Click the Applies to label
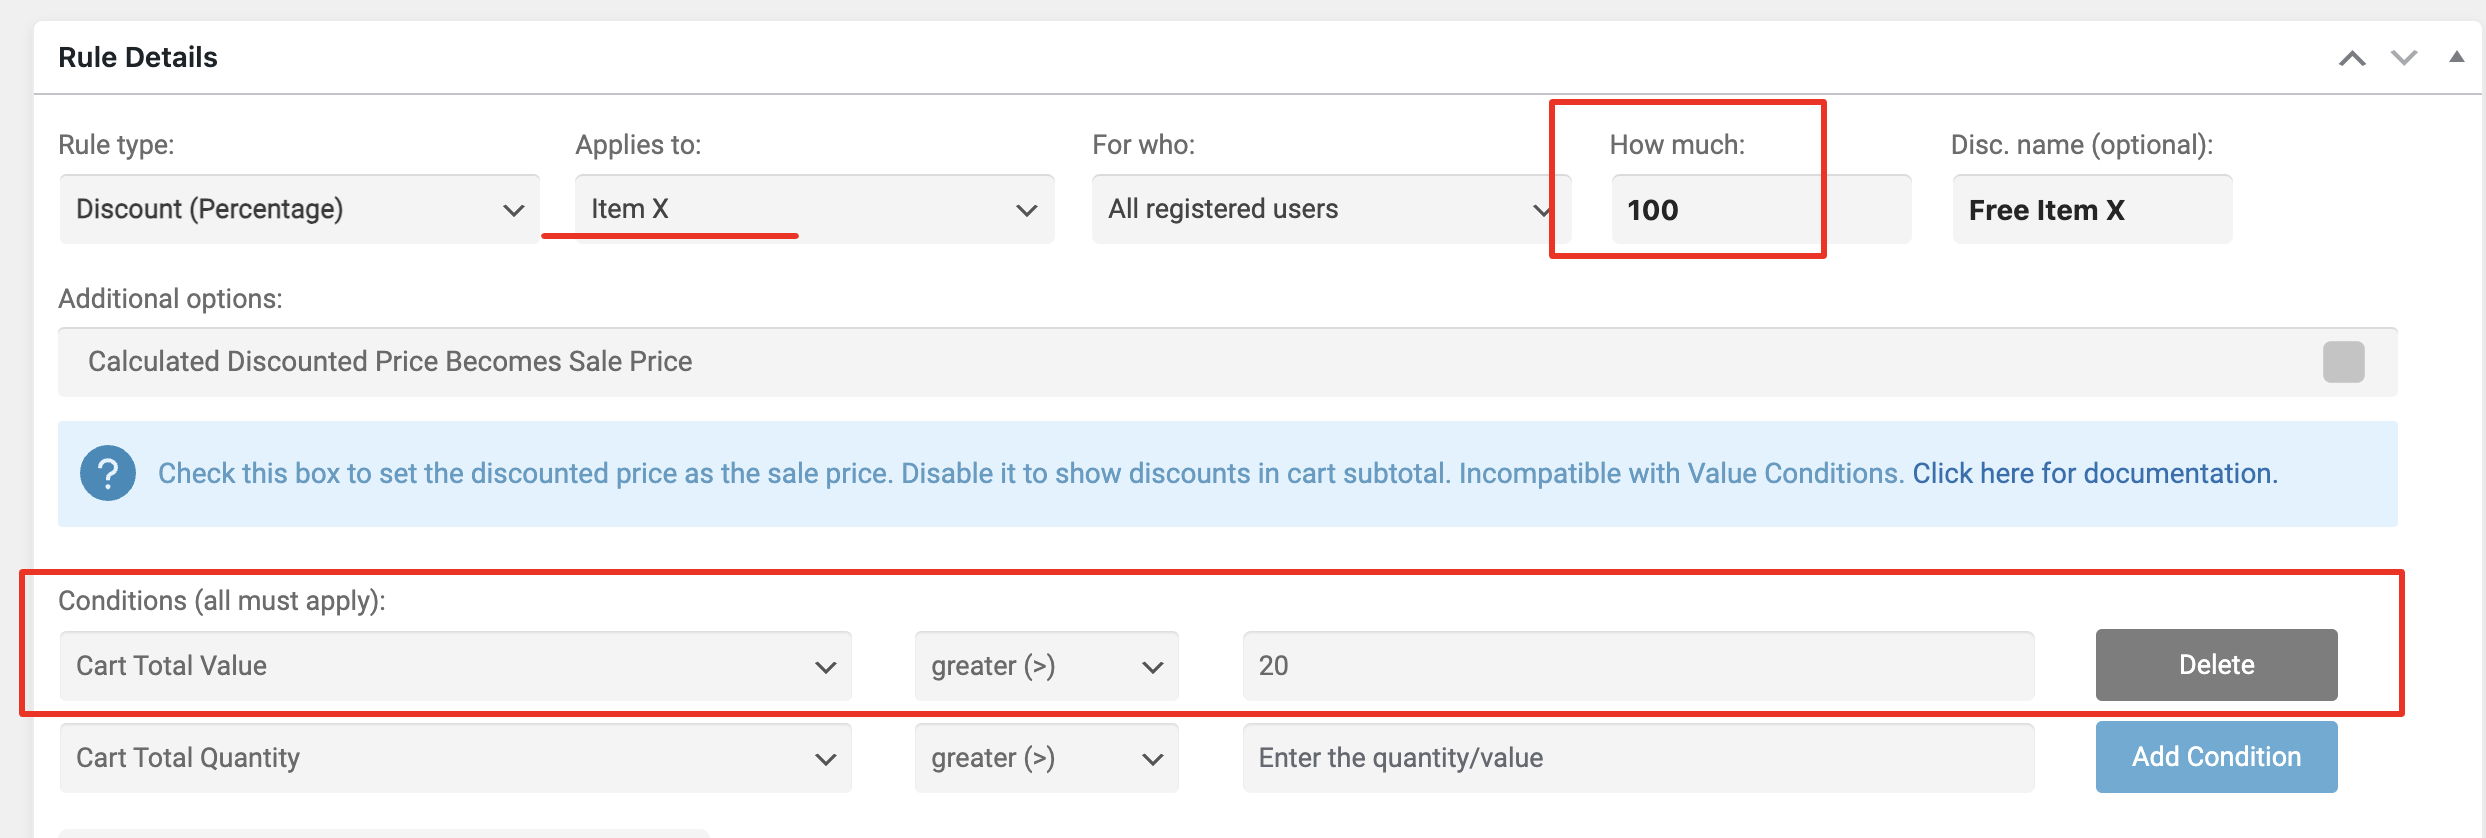The width and height of the screenshot is (2486, 838). click(638, 145)
